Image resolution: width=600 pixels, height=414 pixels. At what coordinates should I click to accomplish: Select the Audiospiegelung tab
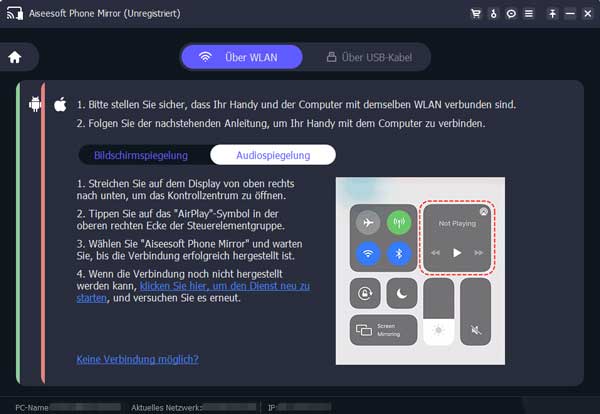coord(273,155)
